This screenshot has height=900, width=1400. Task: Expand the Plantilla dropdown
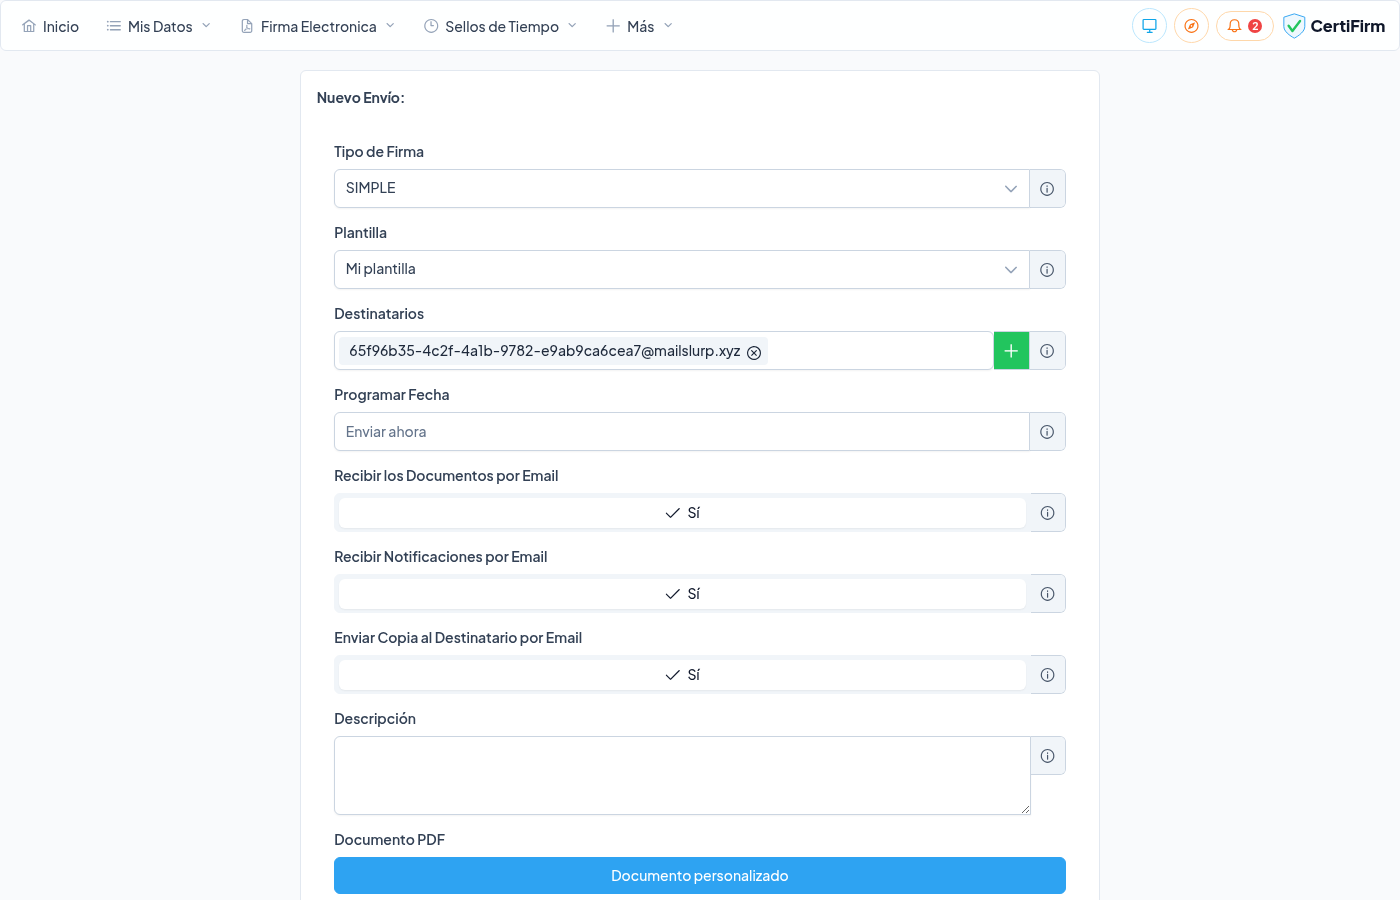pos(681,270)
